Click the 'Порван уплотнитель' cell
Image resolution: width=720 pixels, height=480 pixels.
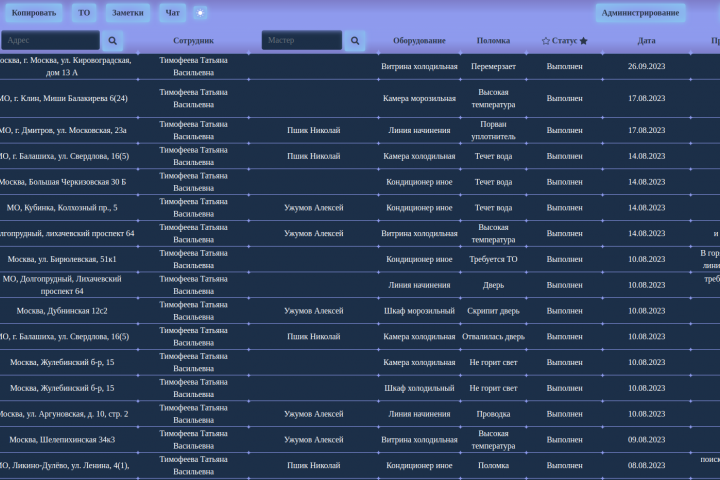point(493,130)
